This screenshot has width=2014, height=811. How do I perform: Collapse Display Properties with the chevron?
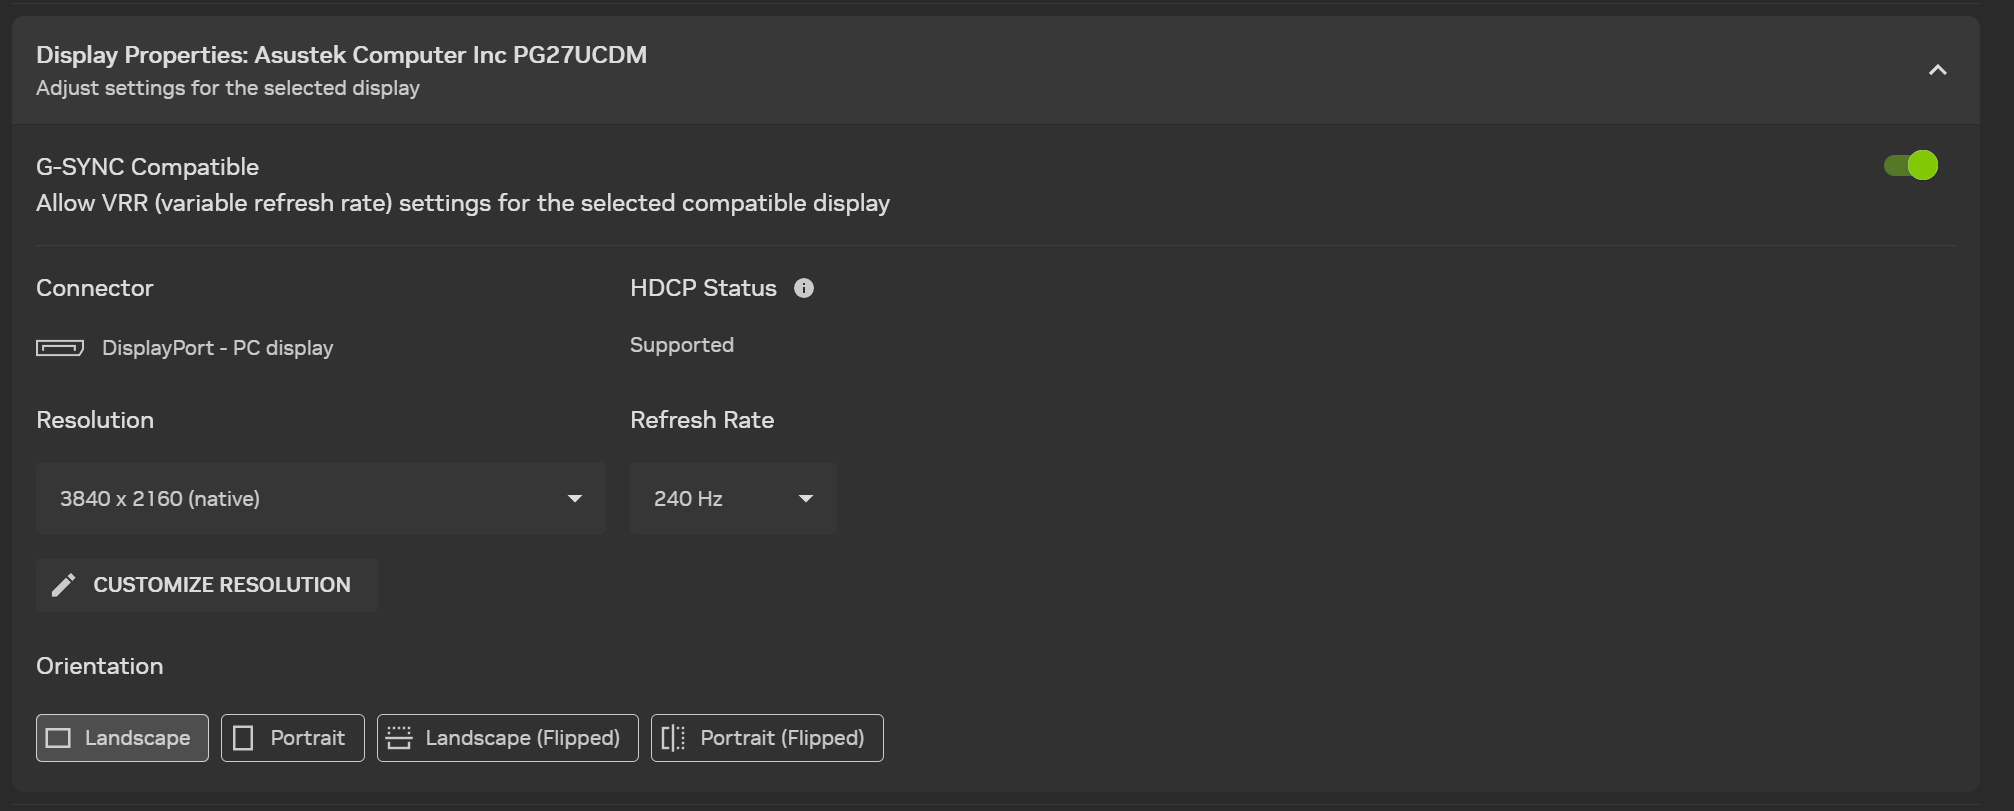(x=1937, y=70)
